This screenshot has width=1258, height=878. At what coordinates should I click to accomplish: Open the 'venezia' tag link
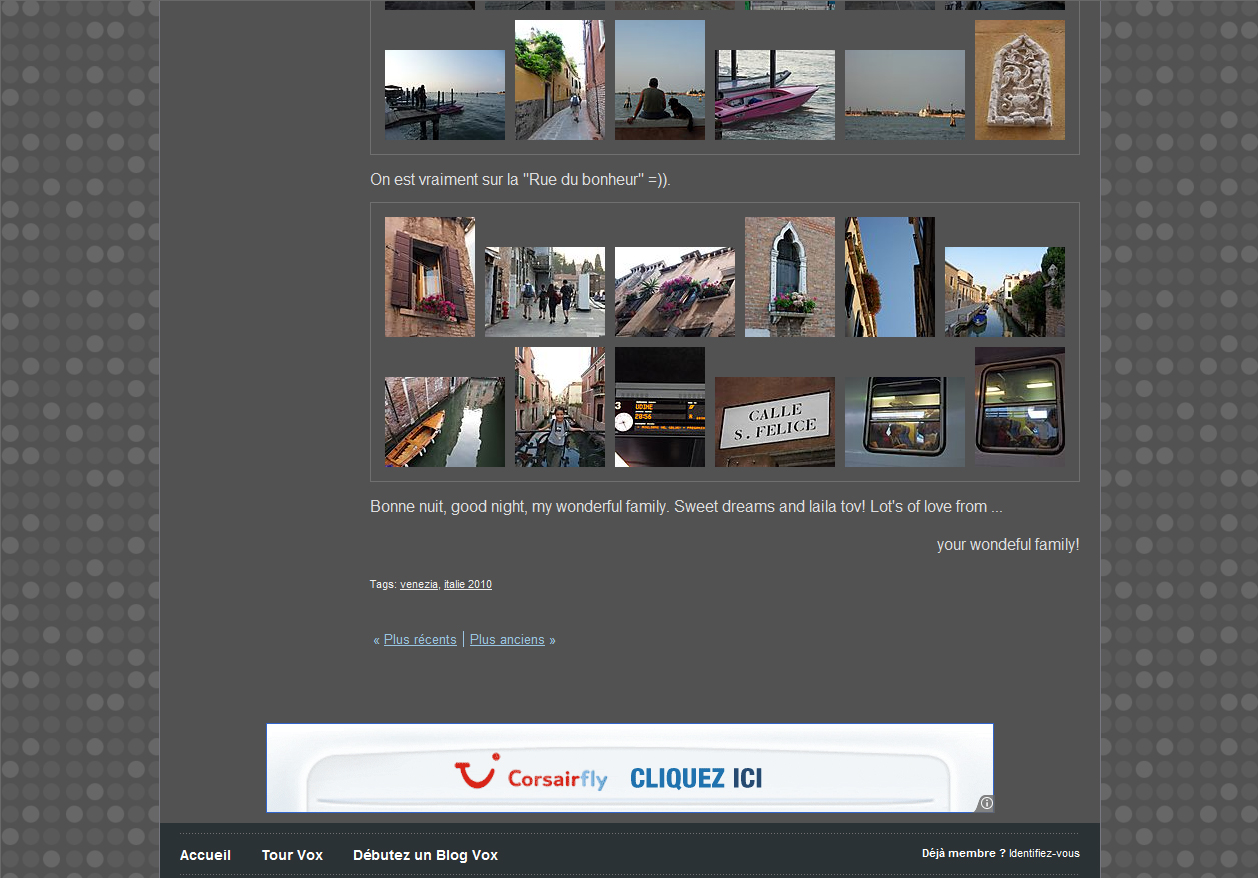[x=419, y=584]
